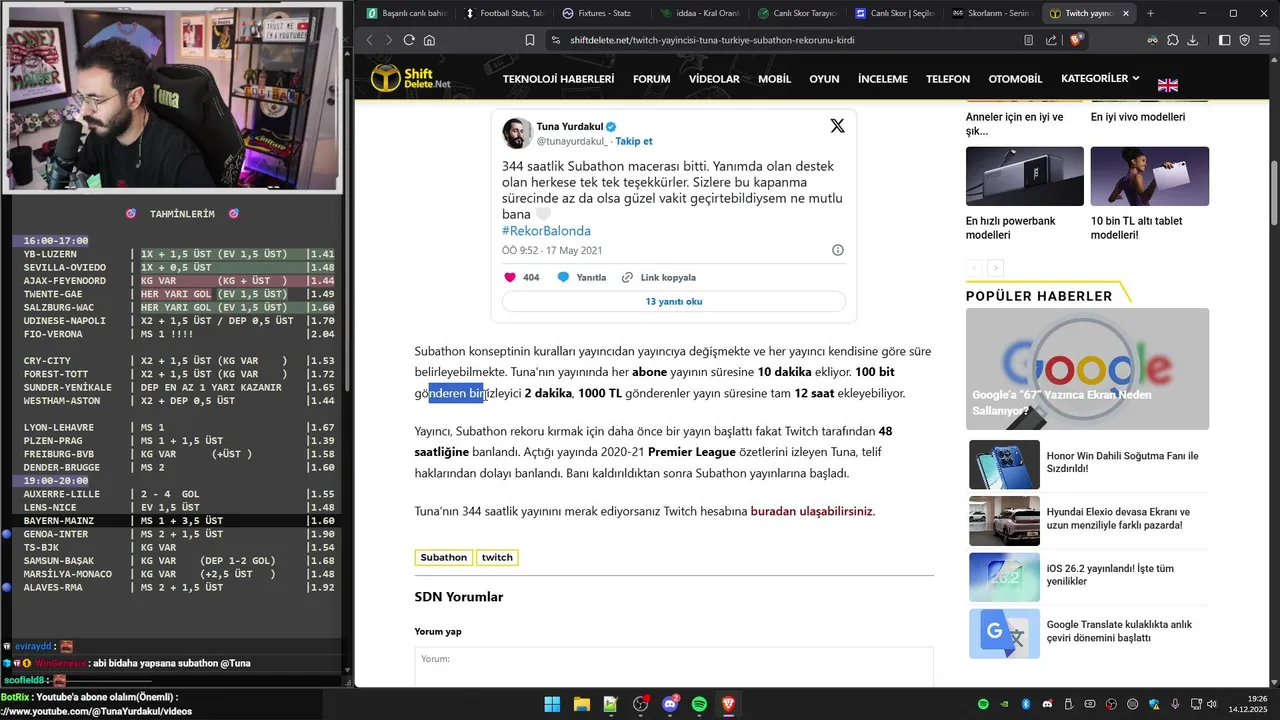Open iOS 26.2 yayınlandı article

pos(1110,575)
